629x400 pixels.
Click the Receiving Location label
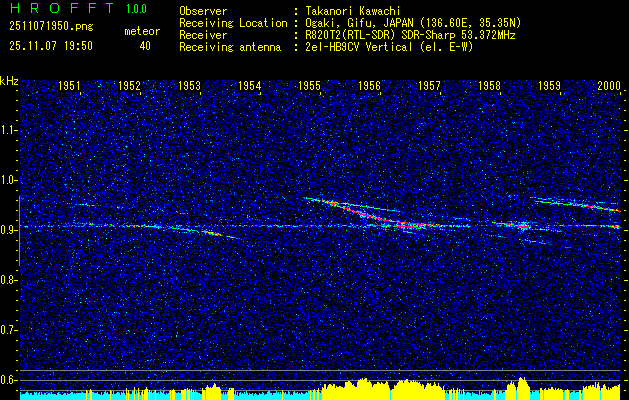[233, 23]
